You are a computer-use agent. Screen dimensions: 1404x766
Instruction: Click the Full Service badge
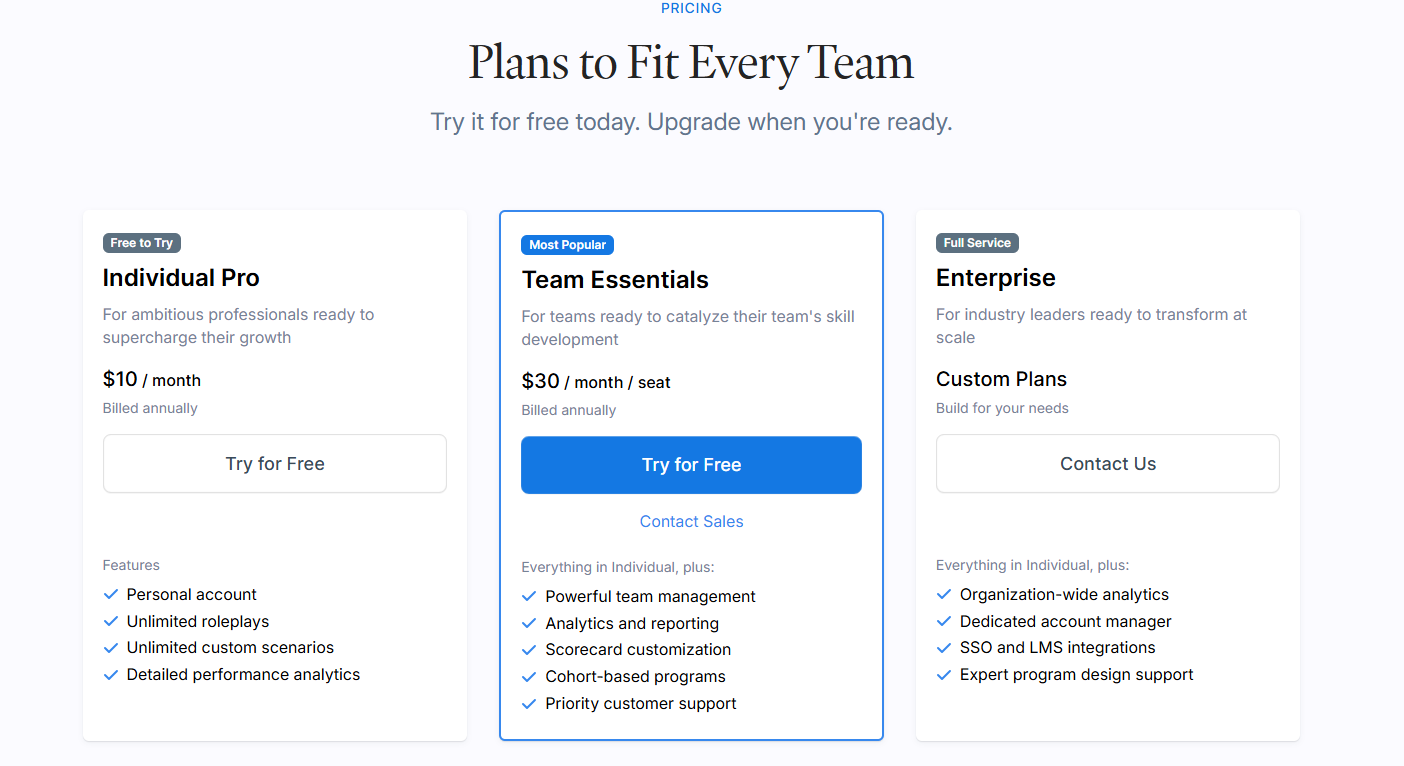pos(977,243)
